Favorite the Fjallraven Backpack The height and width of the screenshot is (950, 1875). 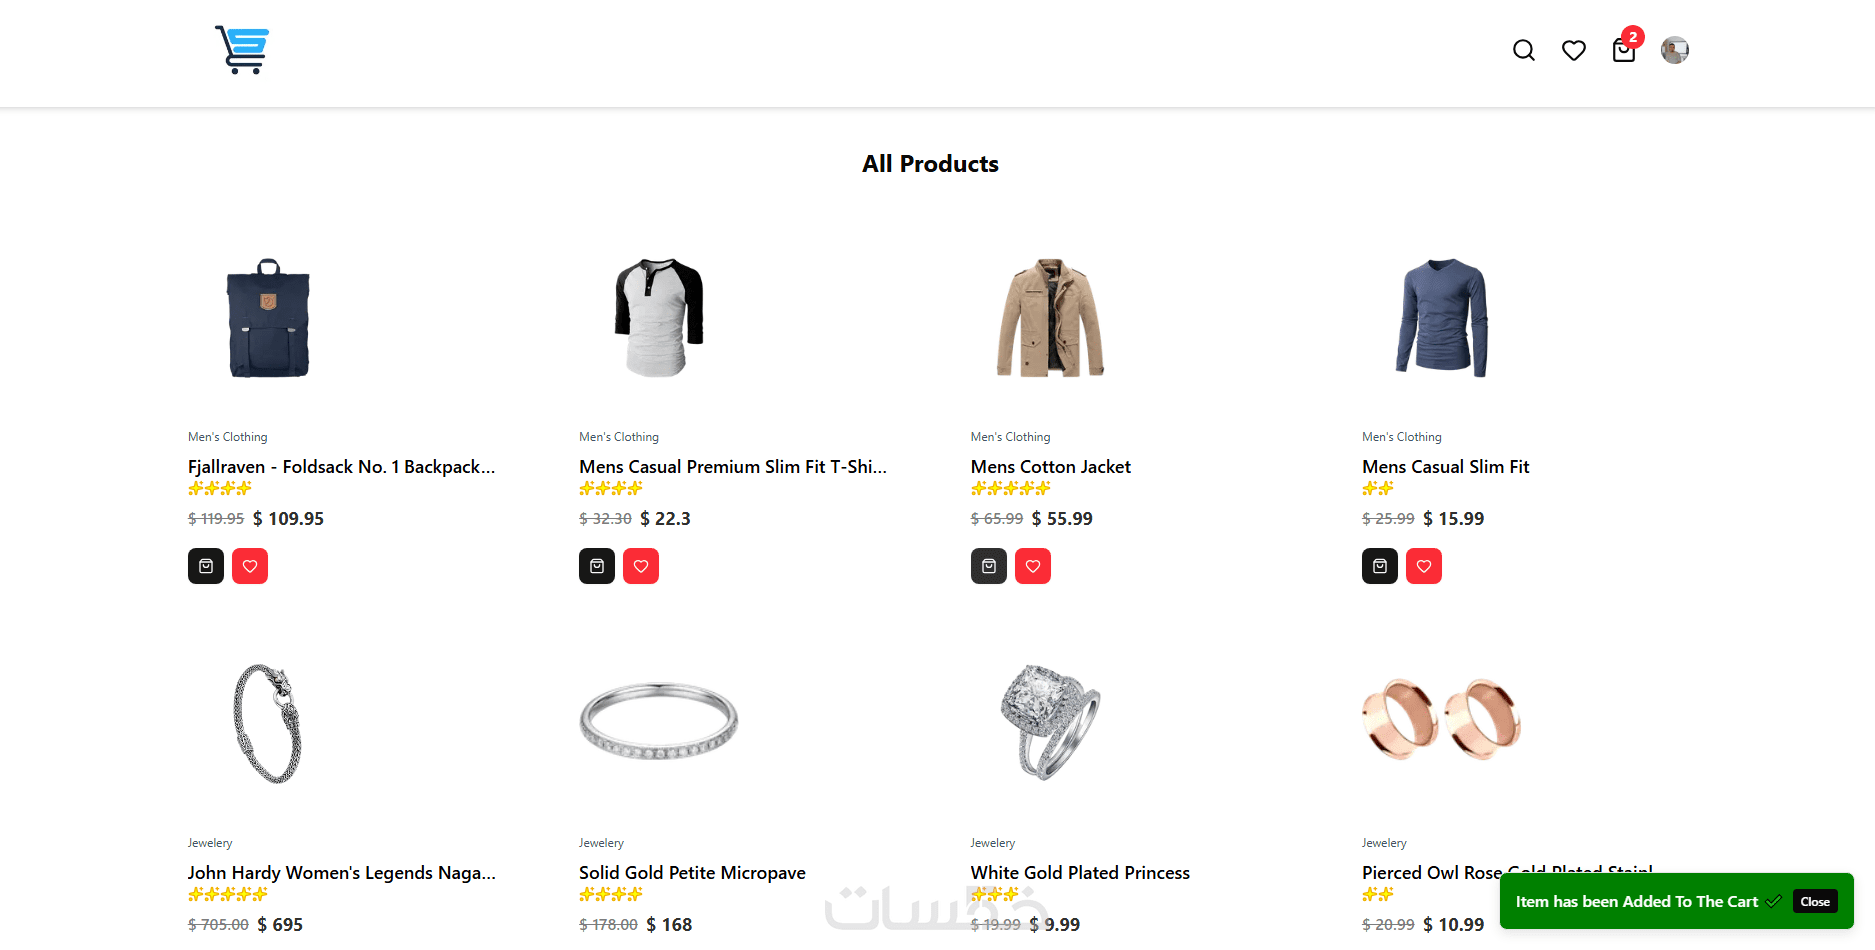click(x=250, y=566)
